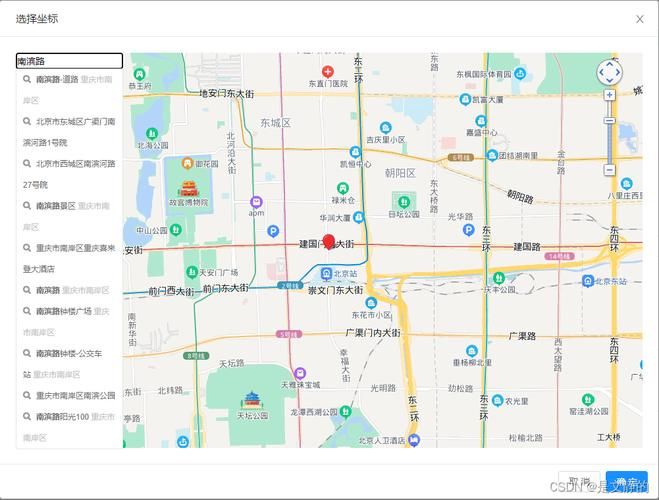659x500 pixels.
Task: Click the apm shopping mall icon
Action: tap(256, 201)
